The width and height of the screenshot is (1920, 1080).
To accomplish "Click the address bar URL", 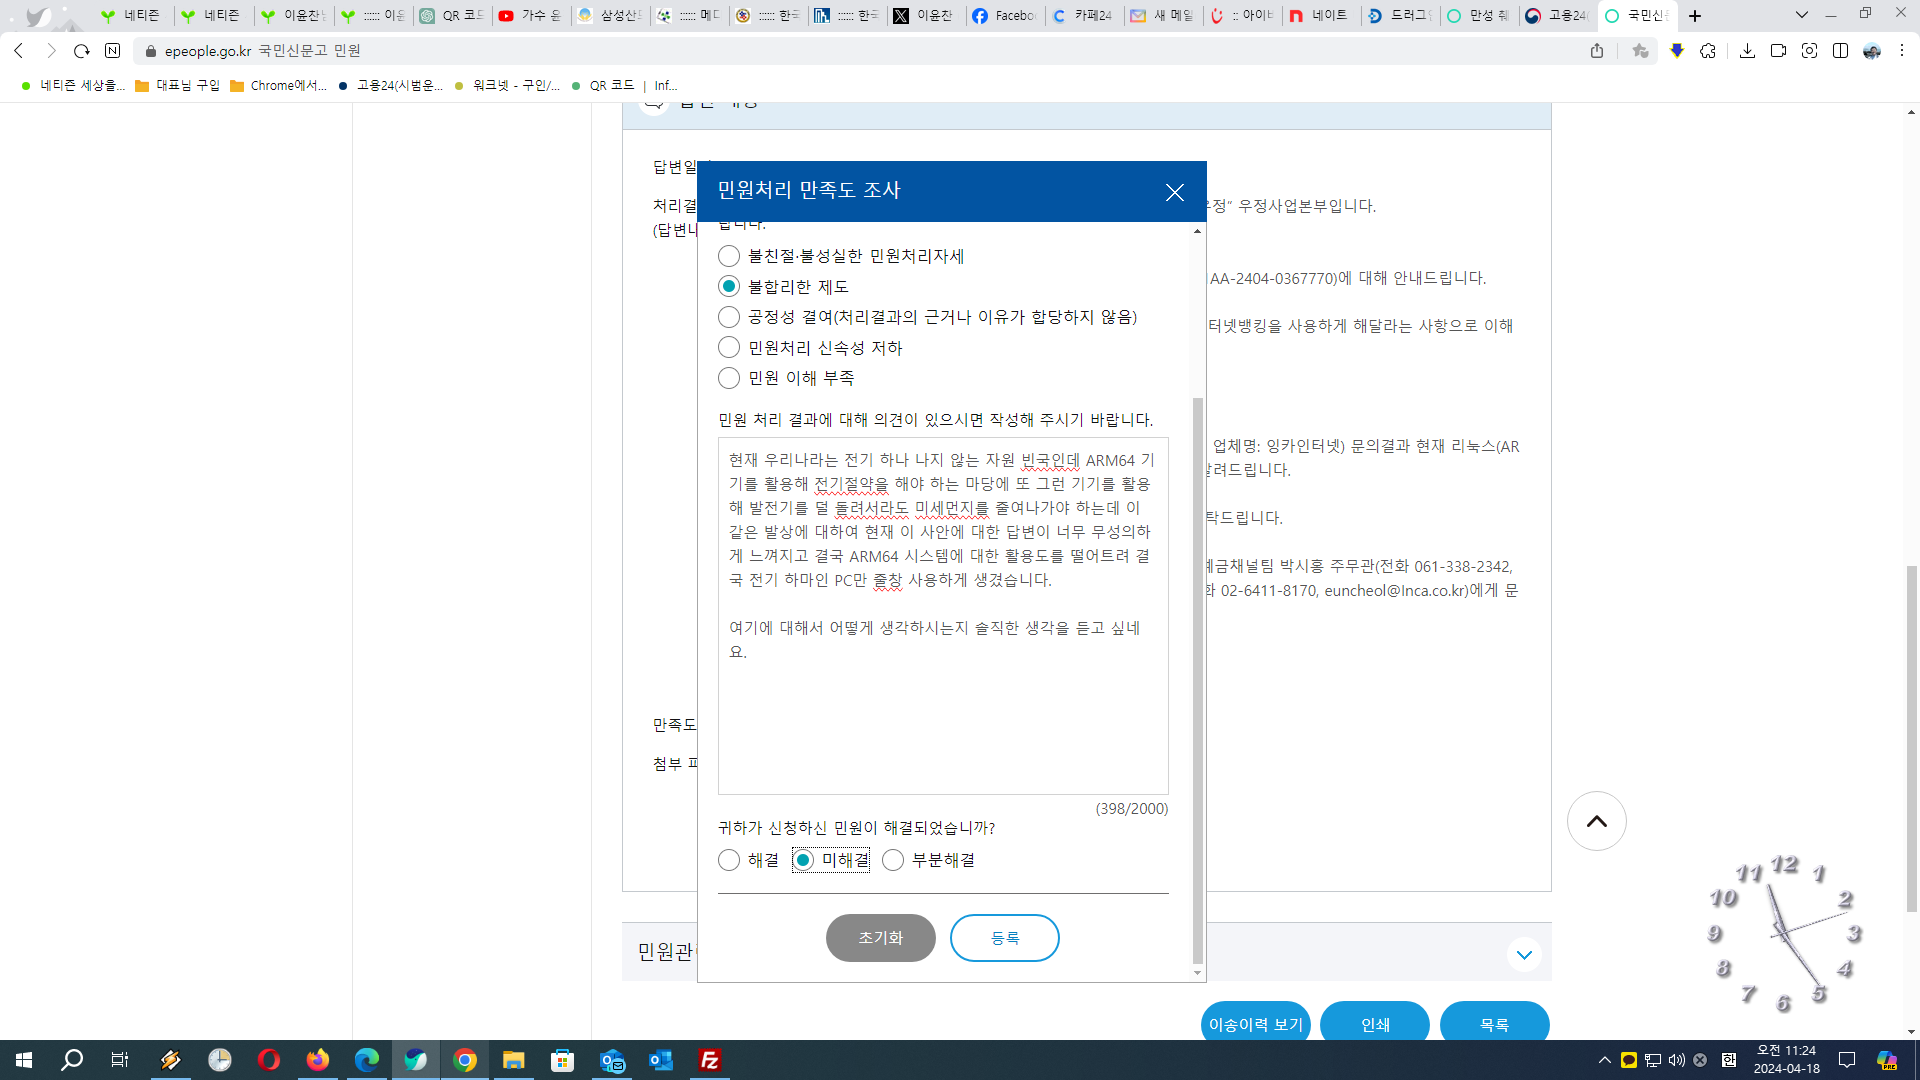I will 262,51.
